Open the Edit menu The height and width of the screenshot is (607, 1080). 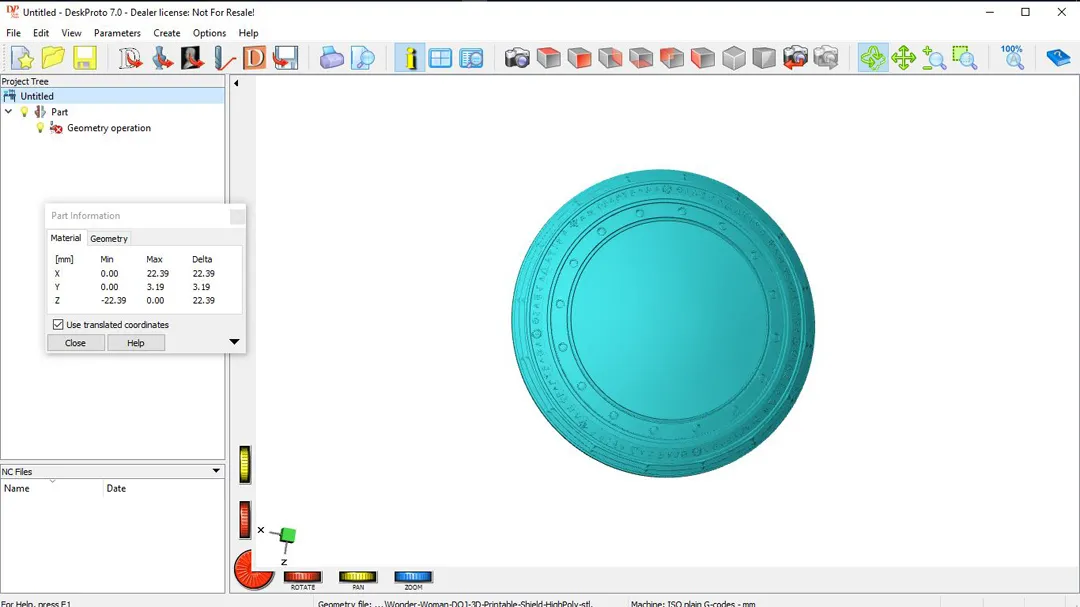[x=41, y=33]
